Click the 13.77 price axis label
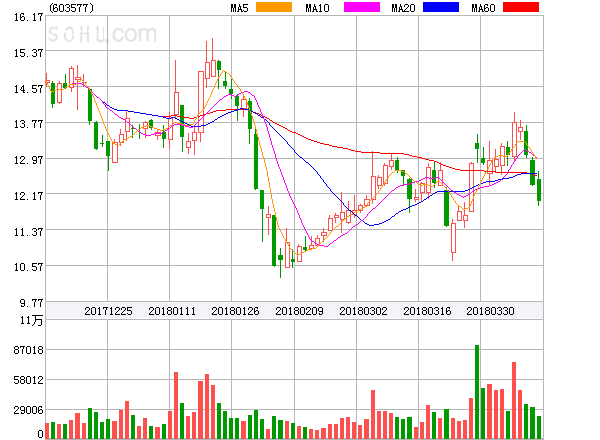The height and width of the screenshot is (440, 600). (28, 124)
